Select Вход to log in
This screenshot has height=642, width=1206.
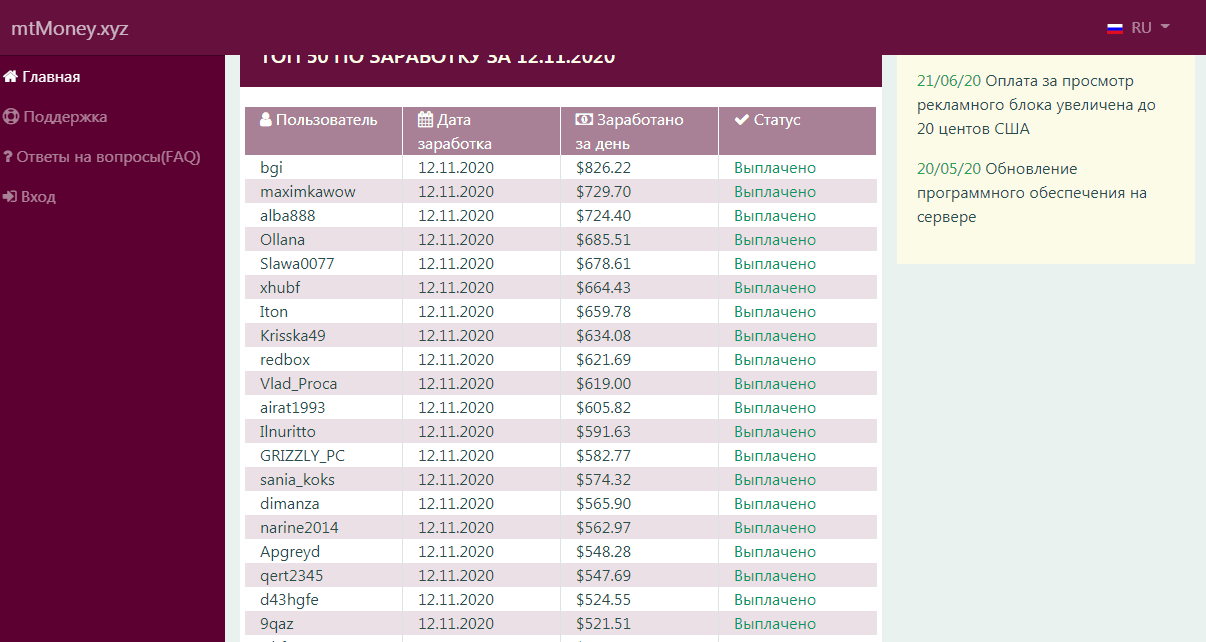[39, 197]
